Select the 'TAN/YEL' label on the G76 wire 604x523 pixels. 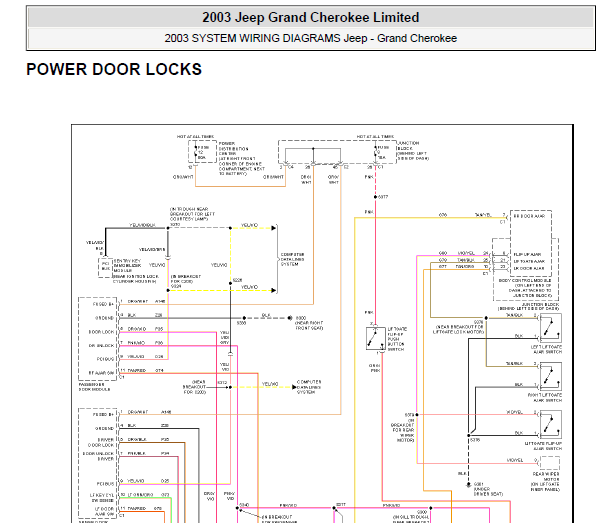[x=483, y=215]
